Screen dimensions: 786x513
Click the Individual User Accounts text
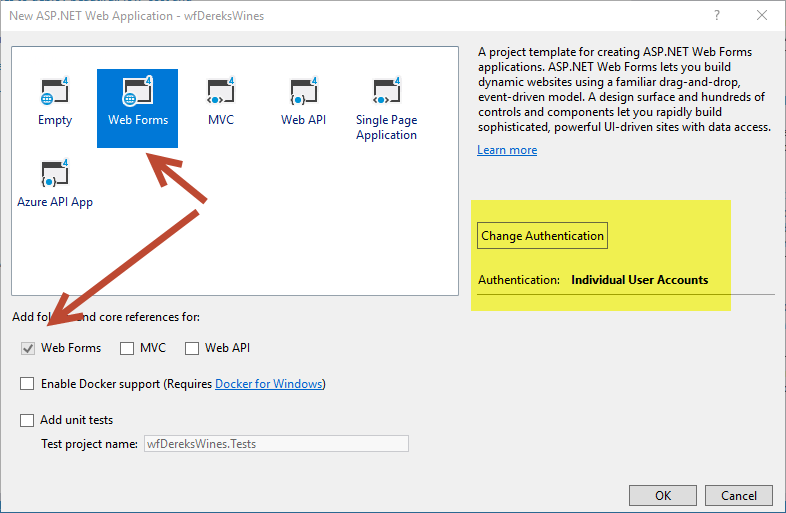(x=640, y=280)
